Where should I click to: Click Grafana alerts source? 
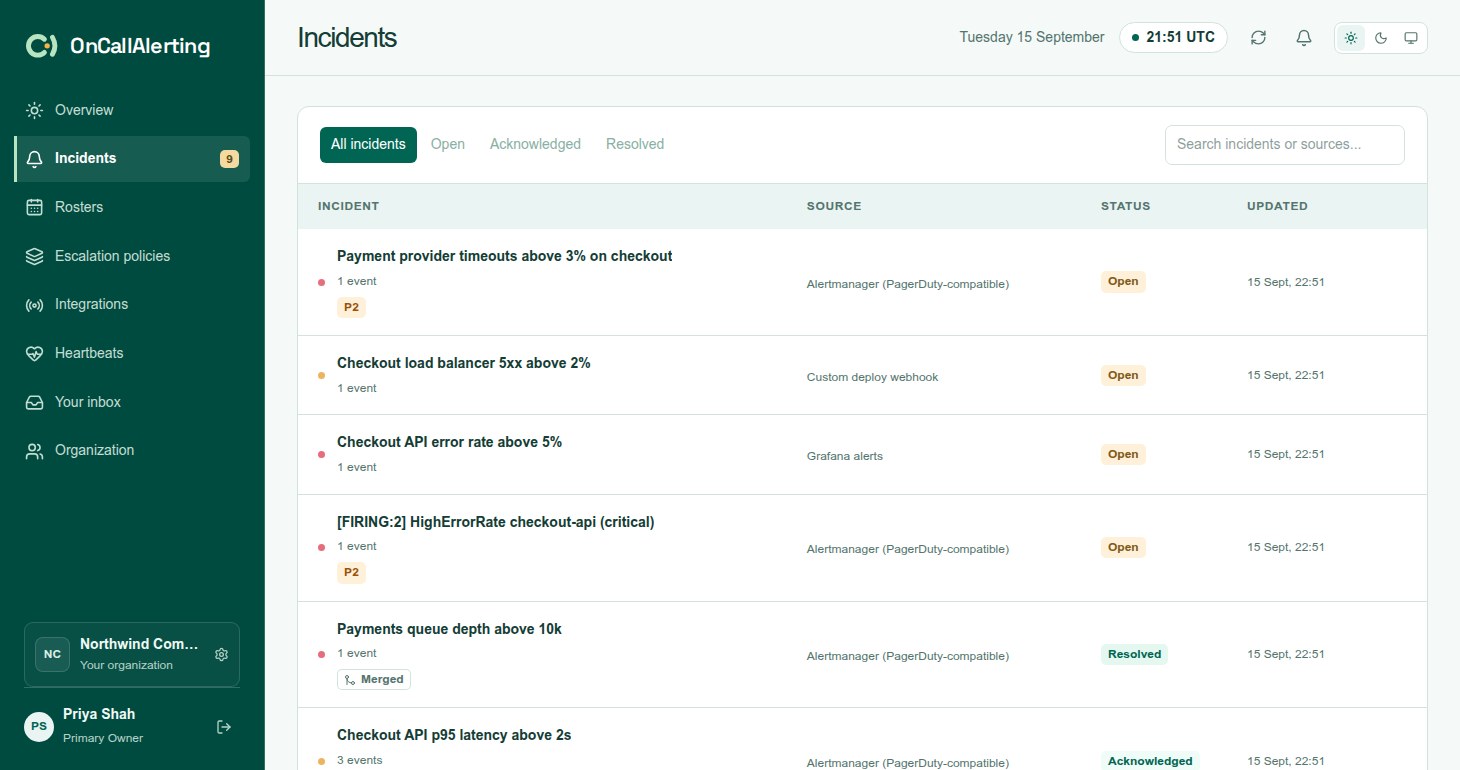click(845, 456)
